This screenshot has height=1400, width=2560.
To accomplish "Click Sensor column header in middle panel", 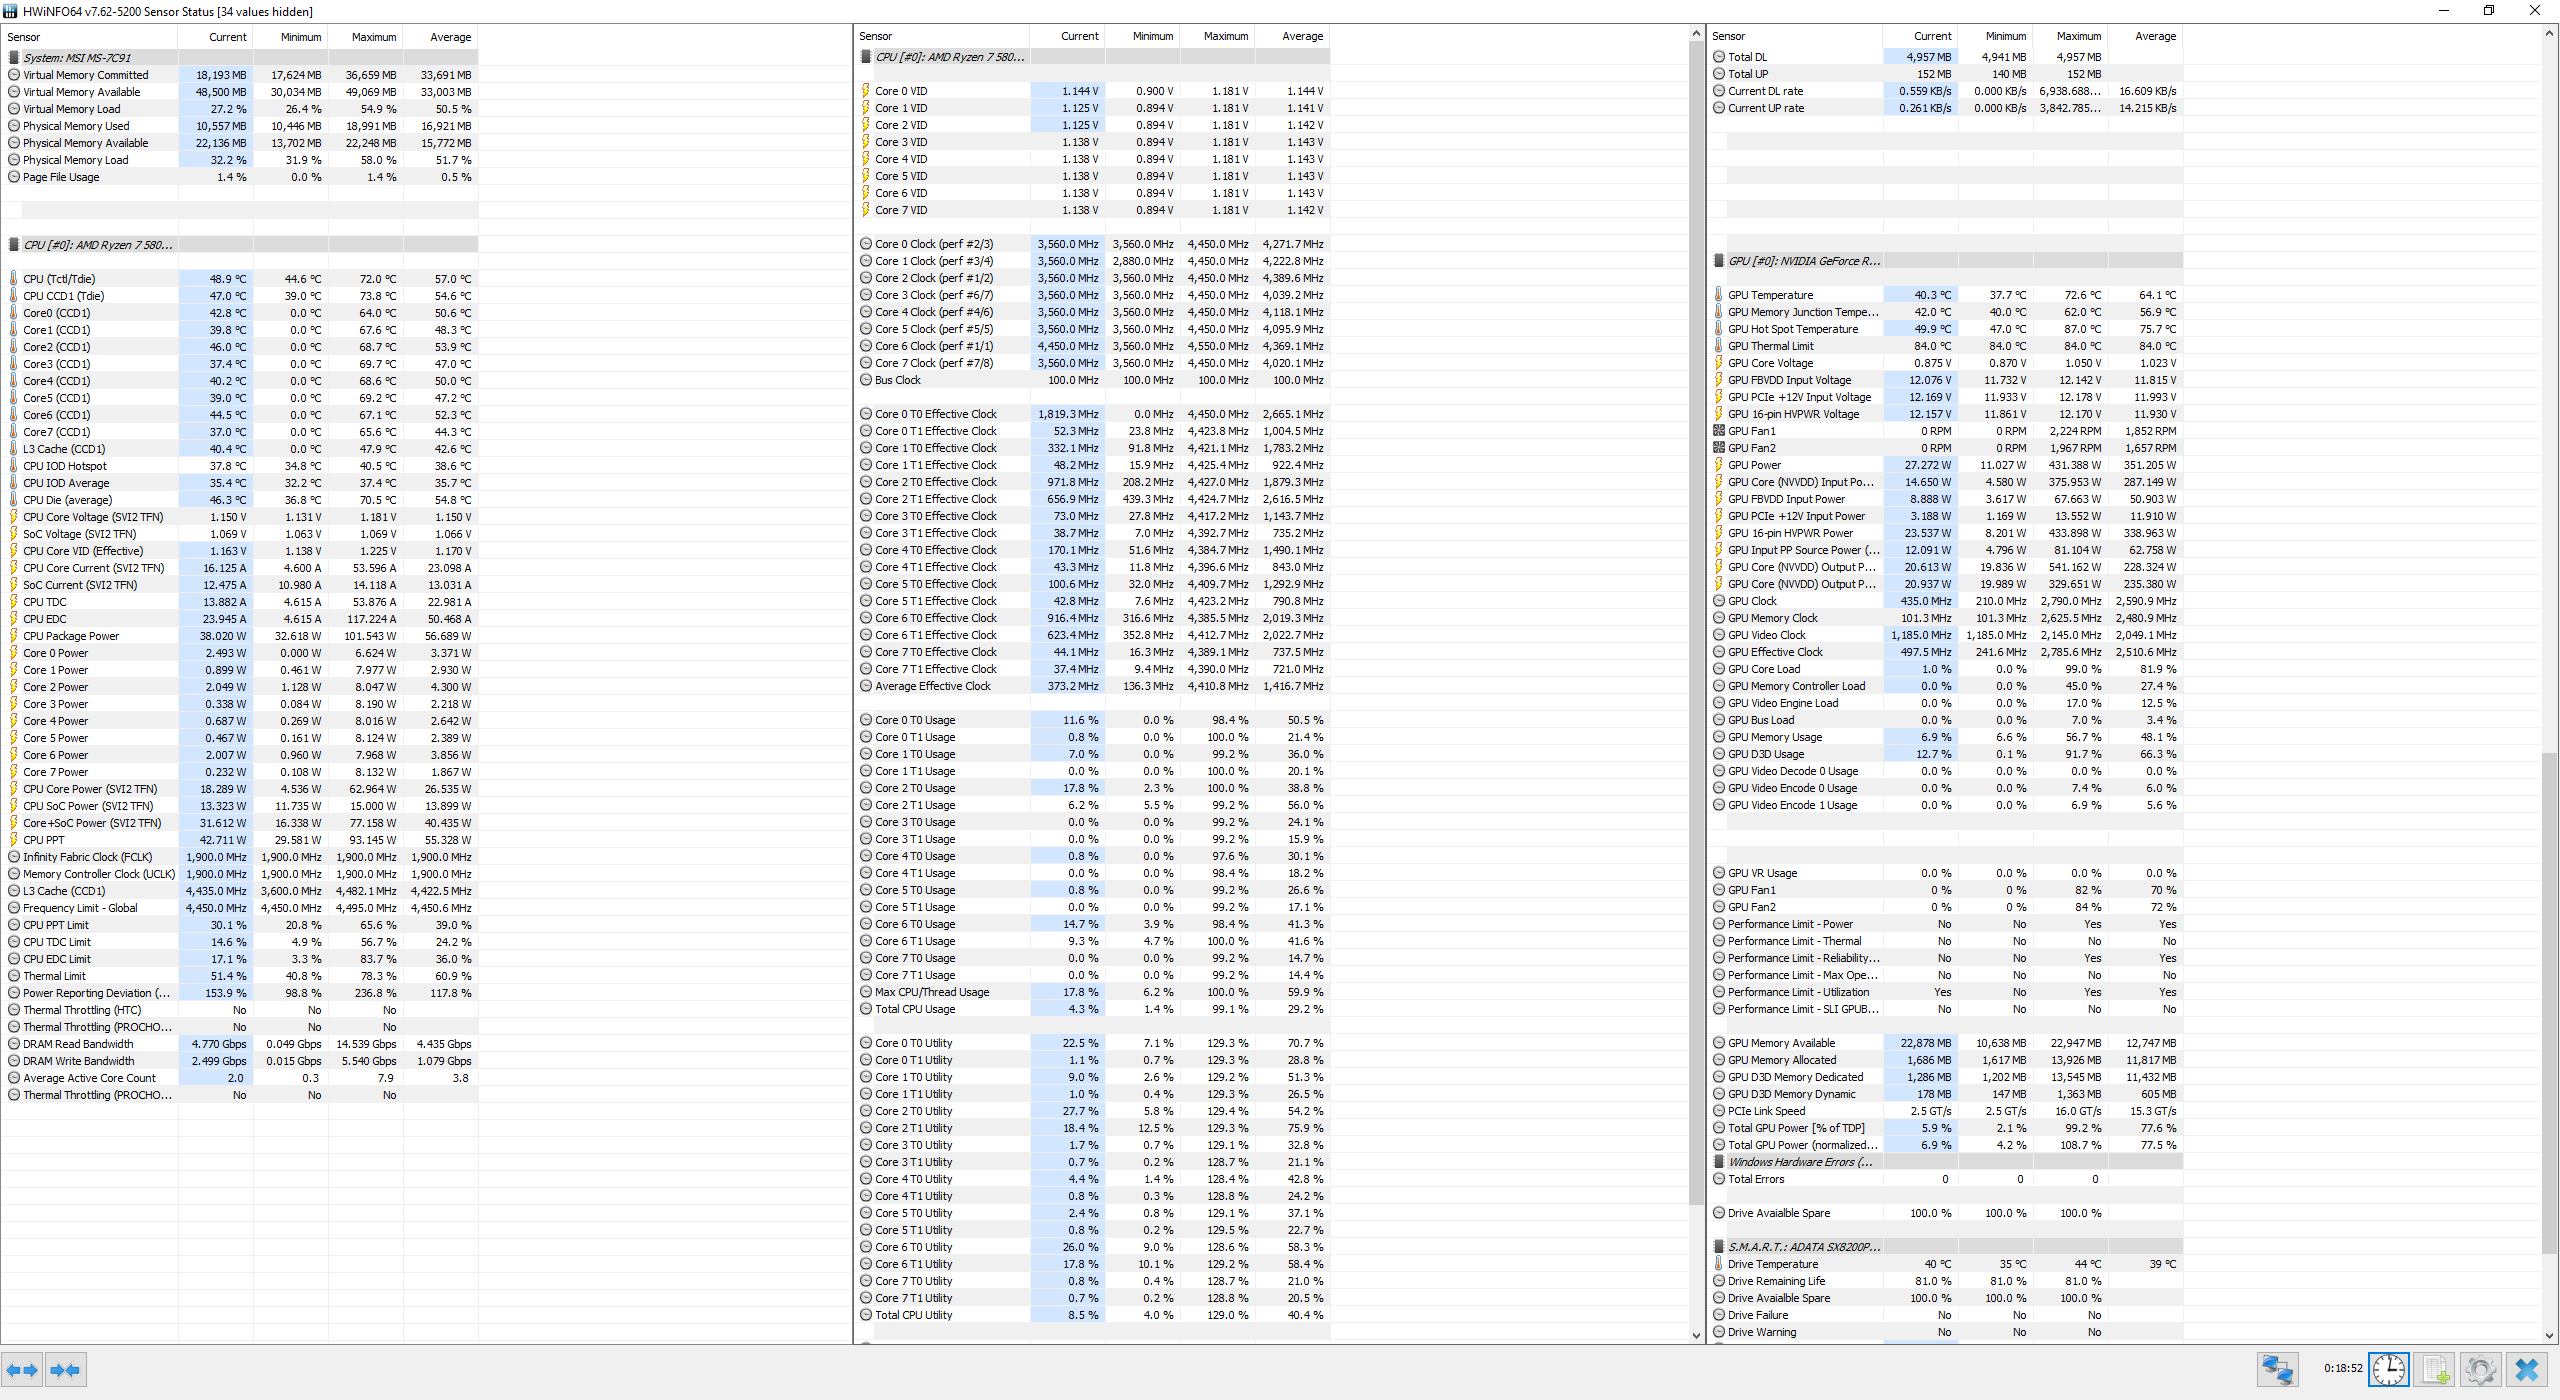I will (x=876, y=36).
